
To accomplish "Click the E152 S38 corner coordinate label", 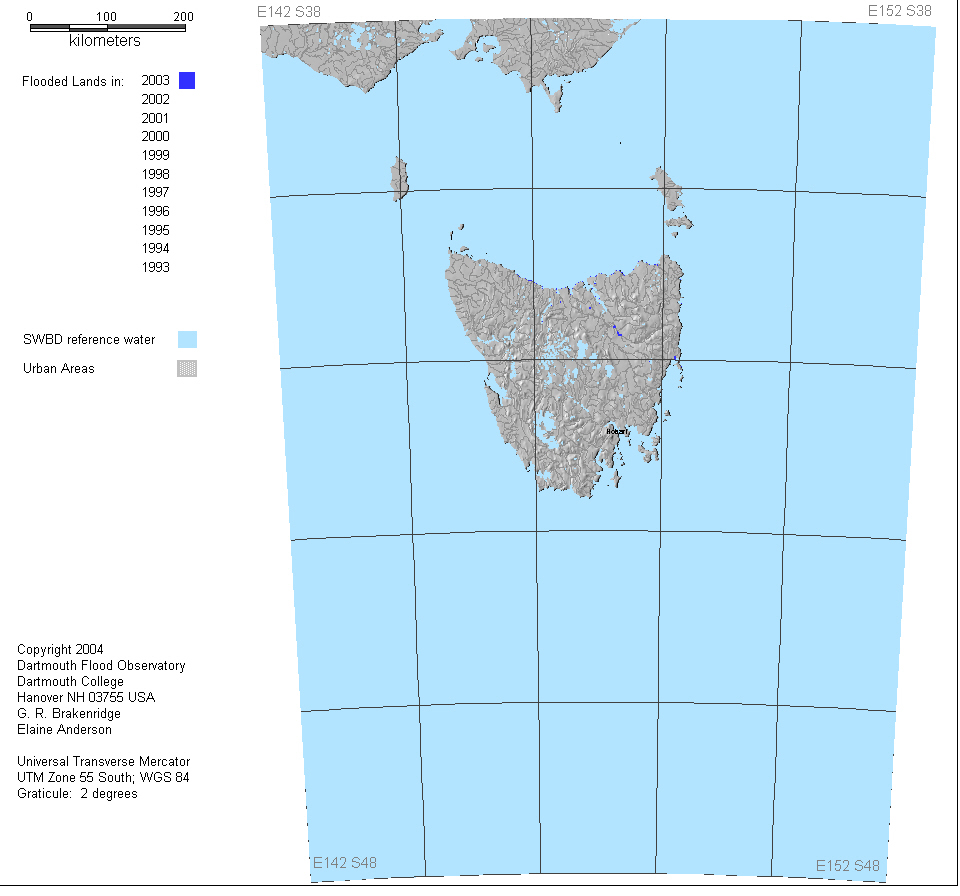I will tap(899, 11).
